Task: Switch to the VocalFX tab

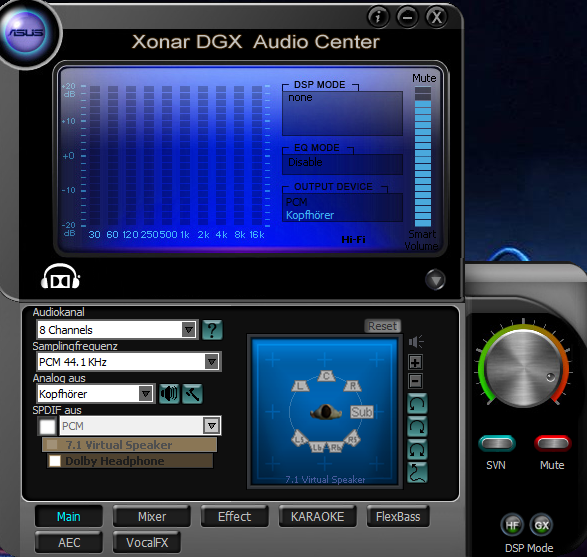Action: point(147,542)
